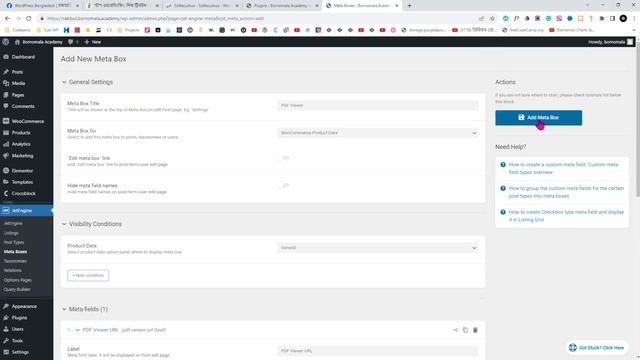This screenshot has width=640, height=360.
Task: Click into the Meta Box Title input
Action: point(378,105)
